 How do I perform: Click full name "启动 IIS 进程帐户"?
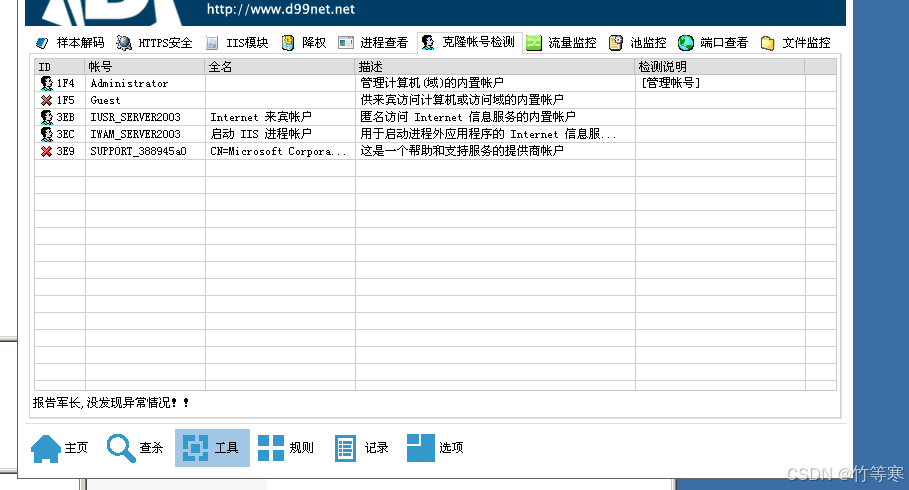tap(261, 135)
